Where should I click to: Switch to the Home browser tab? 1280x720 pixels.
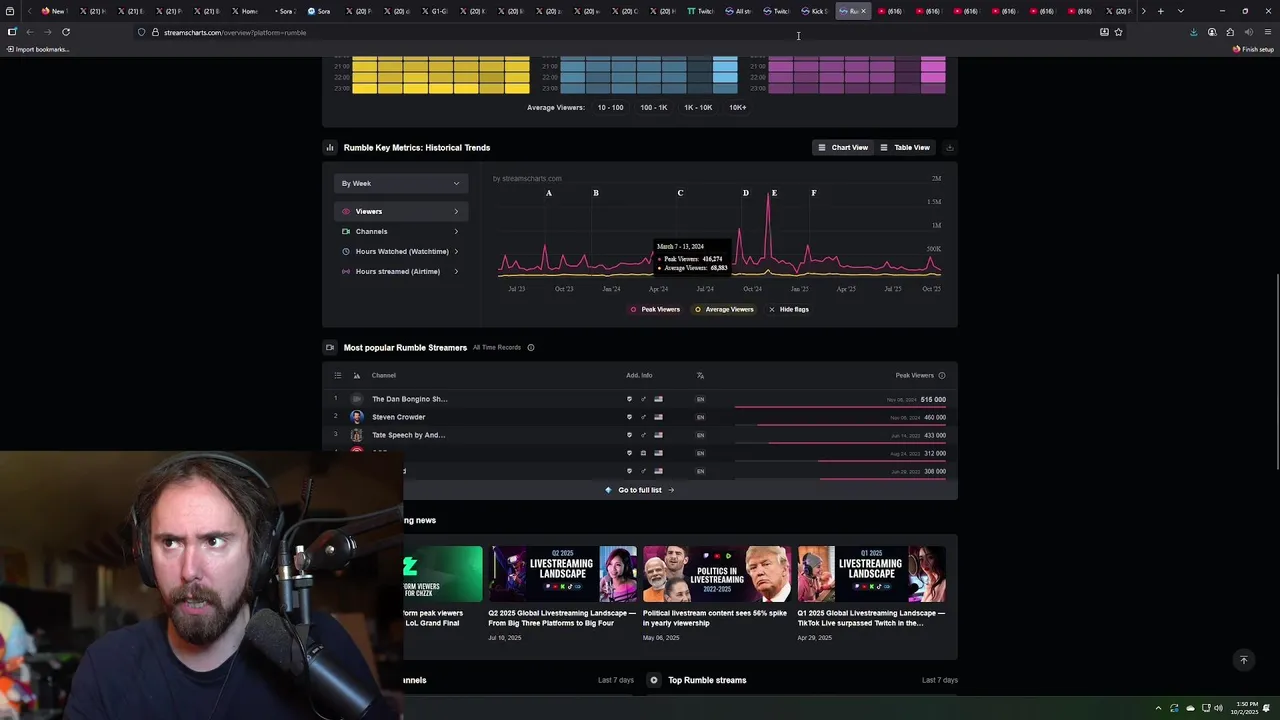pyautogui.click(x=245, y=11)
